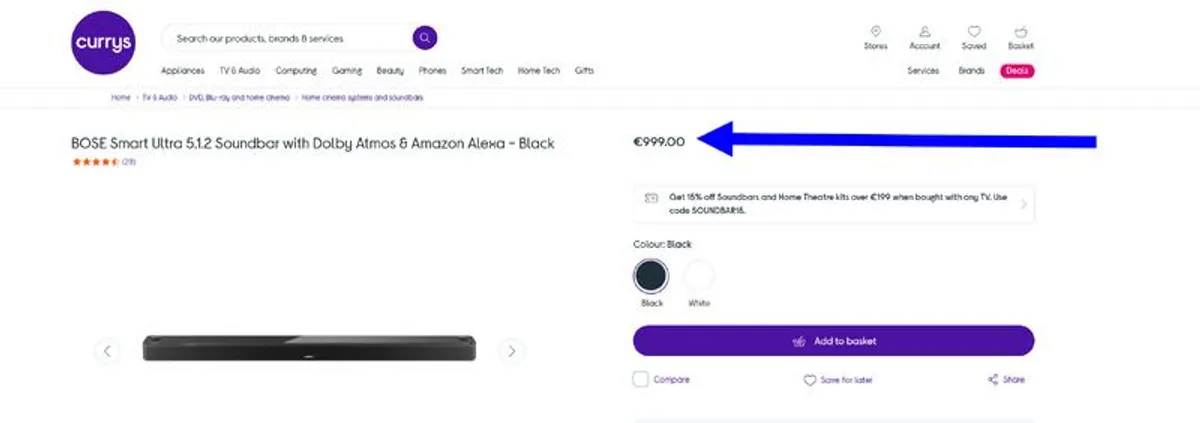Tick the Compare checkbox
Viewport: 1200px width, 423px height.
click(x=641, y=380)
